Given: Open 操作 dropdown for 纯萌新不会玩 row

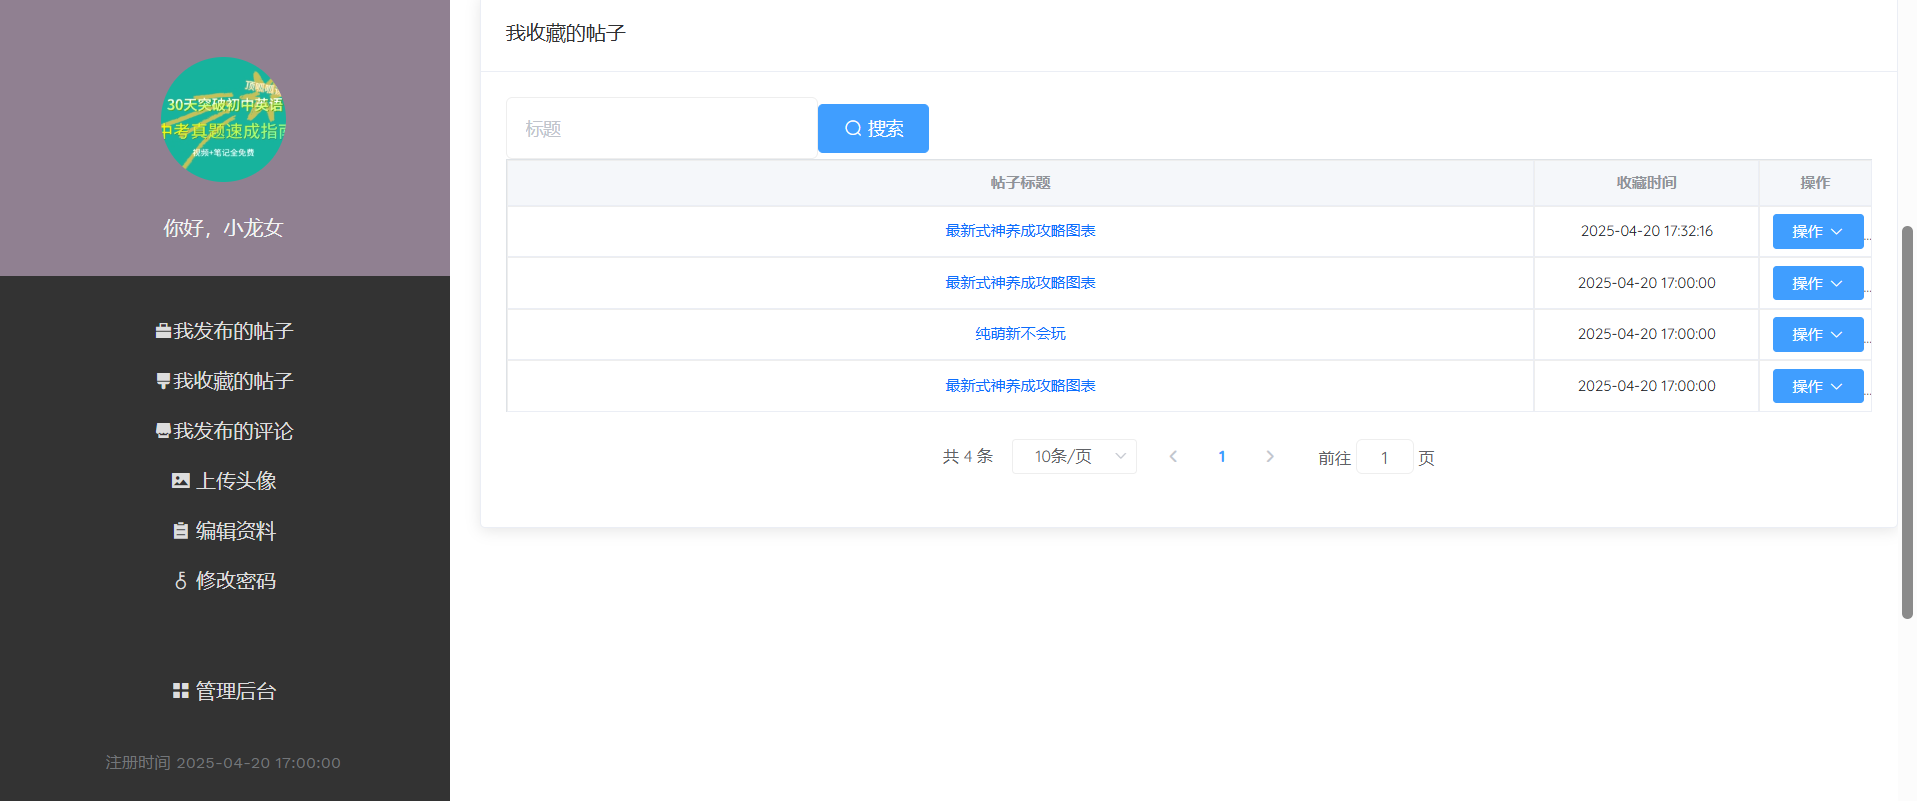Looking at the screenshot, I should [x=1818, y=334].
